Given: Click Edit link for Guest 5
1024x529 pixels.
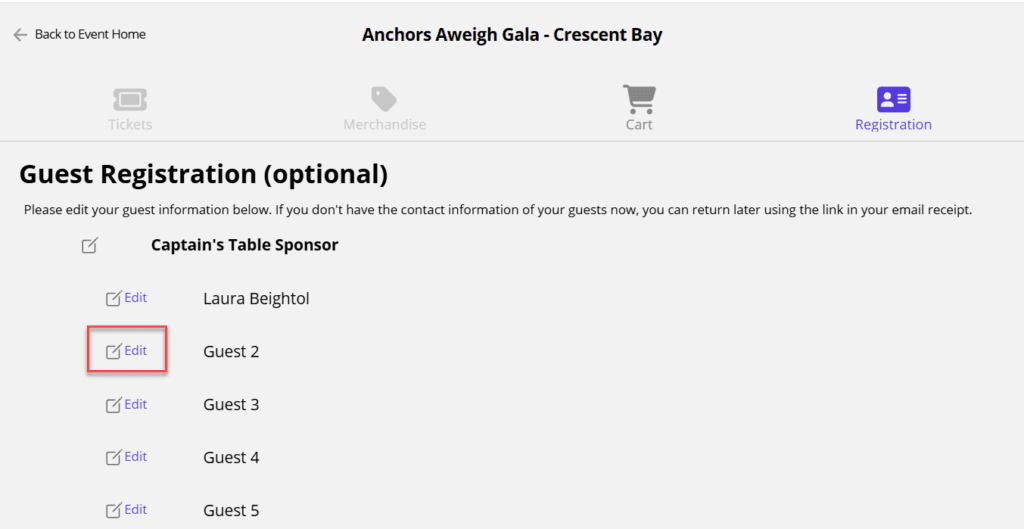Looking at the screenshot, I should pyautogui.click(x=136, y=509).
